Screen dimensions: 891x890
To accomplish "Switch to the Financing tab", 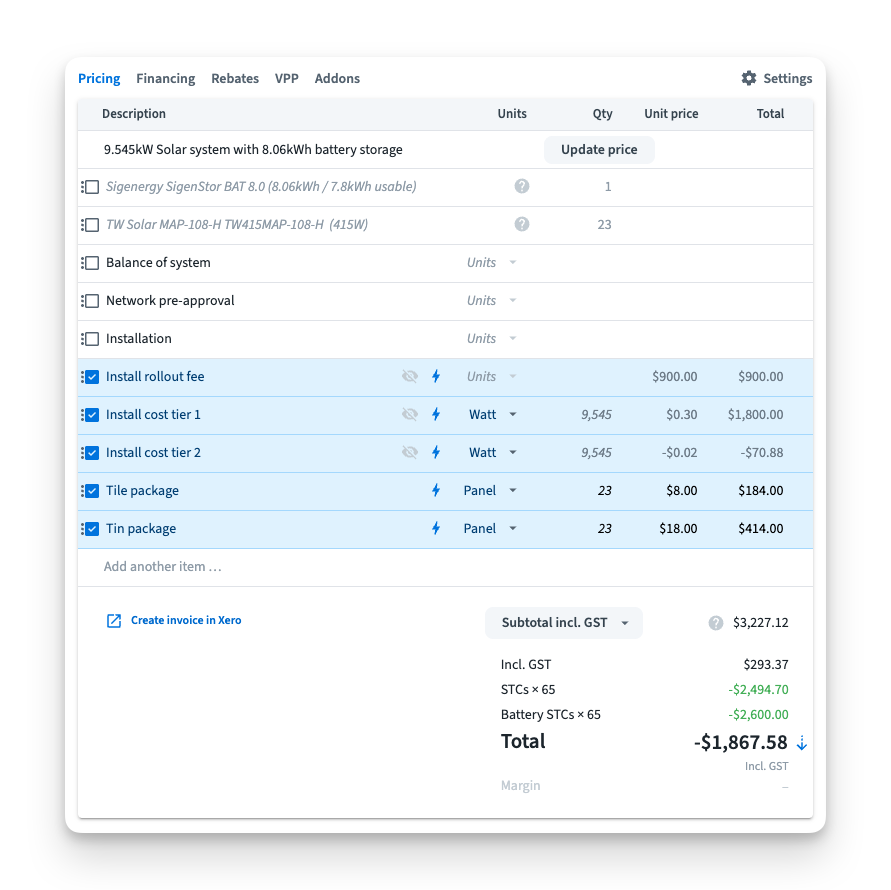I will click(x=165, y=78).
